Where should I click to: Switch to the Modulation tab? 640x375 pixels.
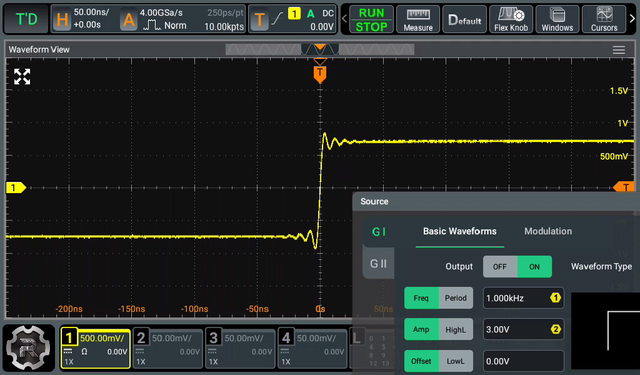pos(548,231)
